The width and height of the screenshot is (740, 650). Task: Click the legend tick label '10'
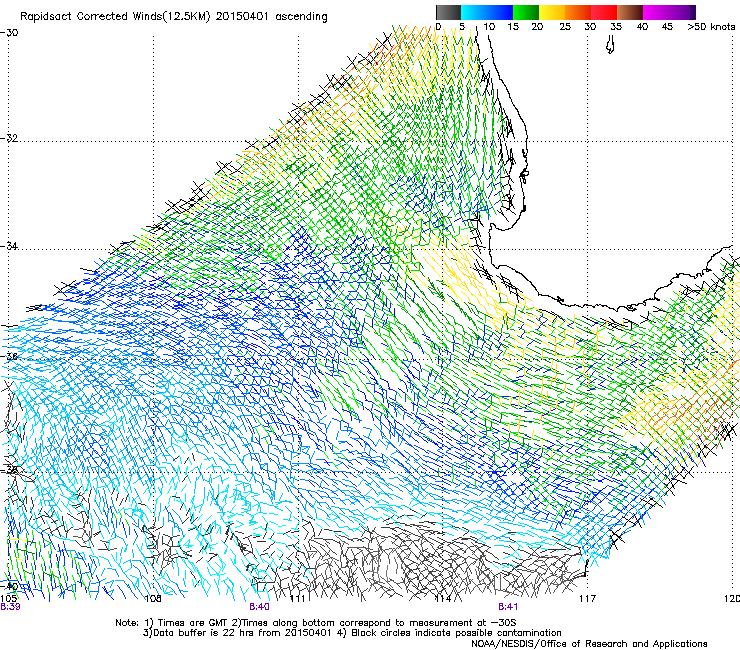(x=489, y=27)
